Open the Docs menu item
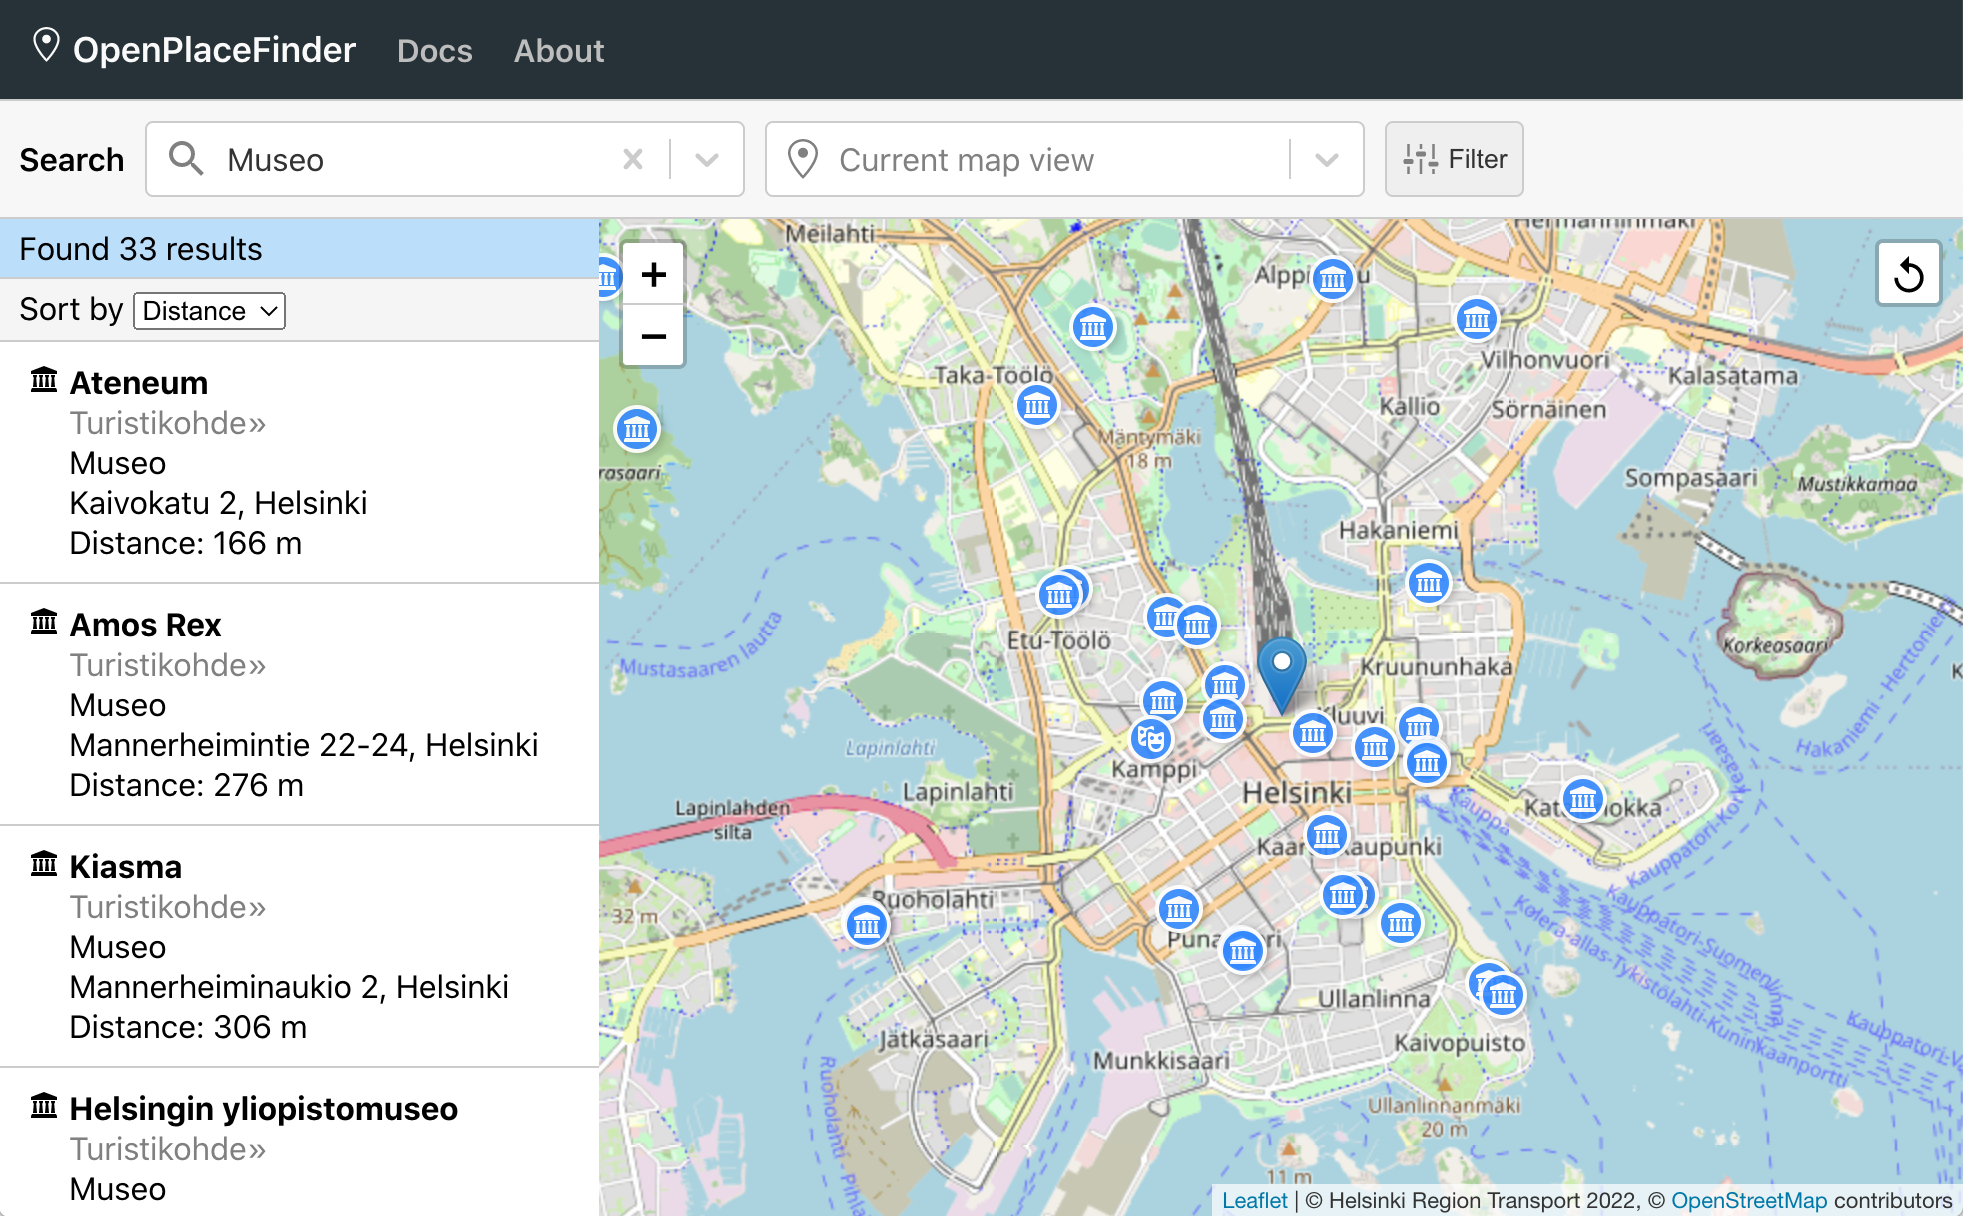 (434, 50)
